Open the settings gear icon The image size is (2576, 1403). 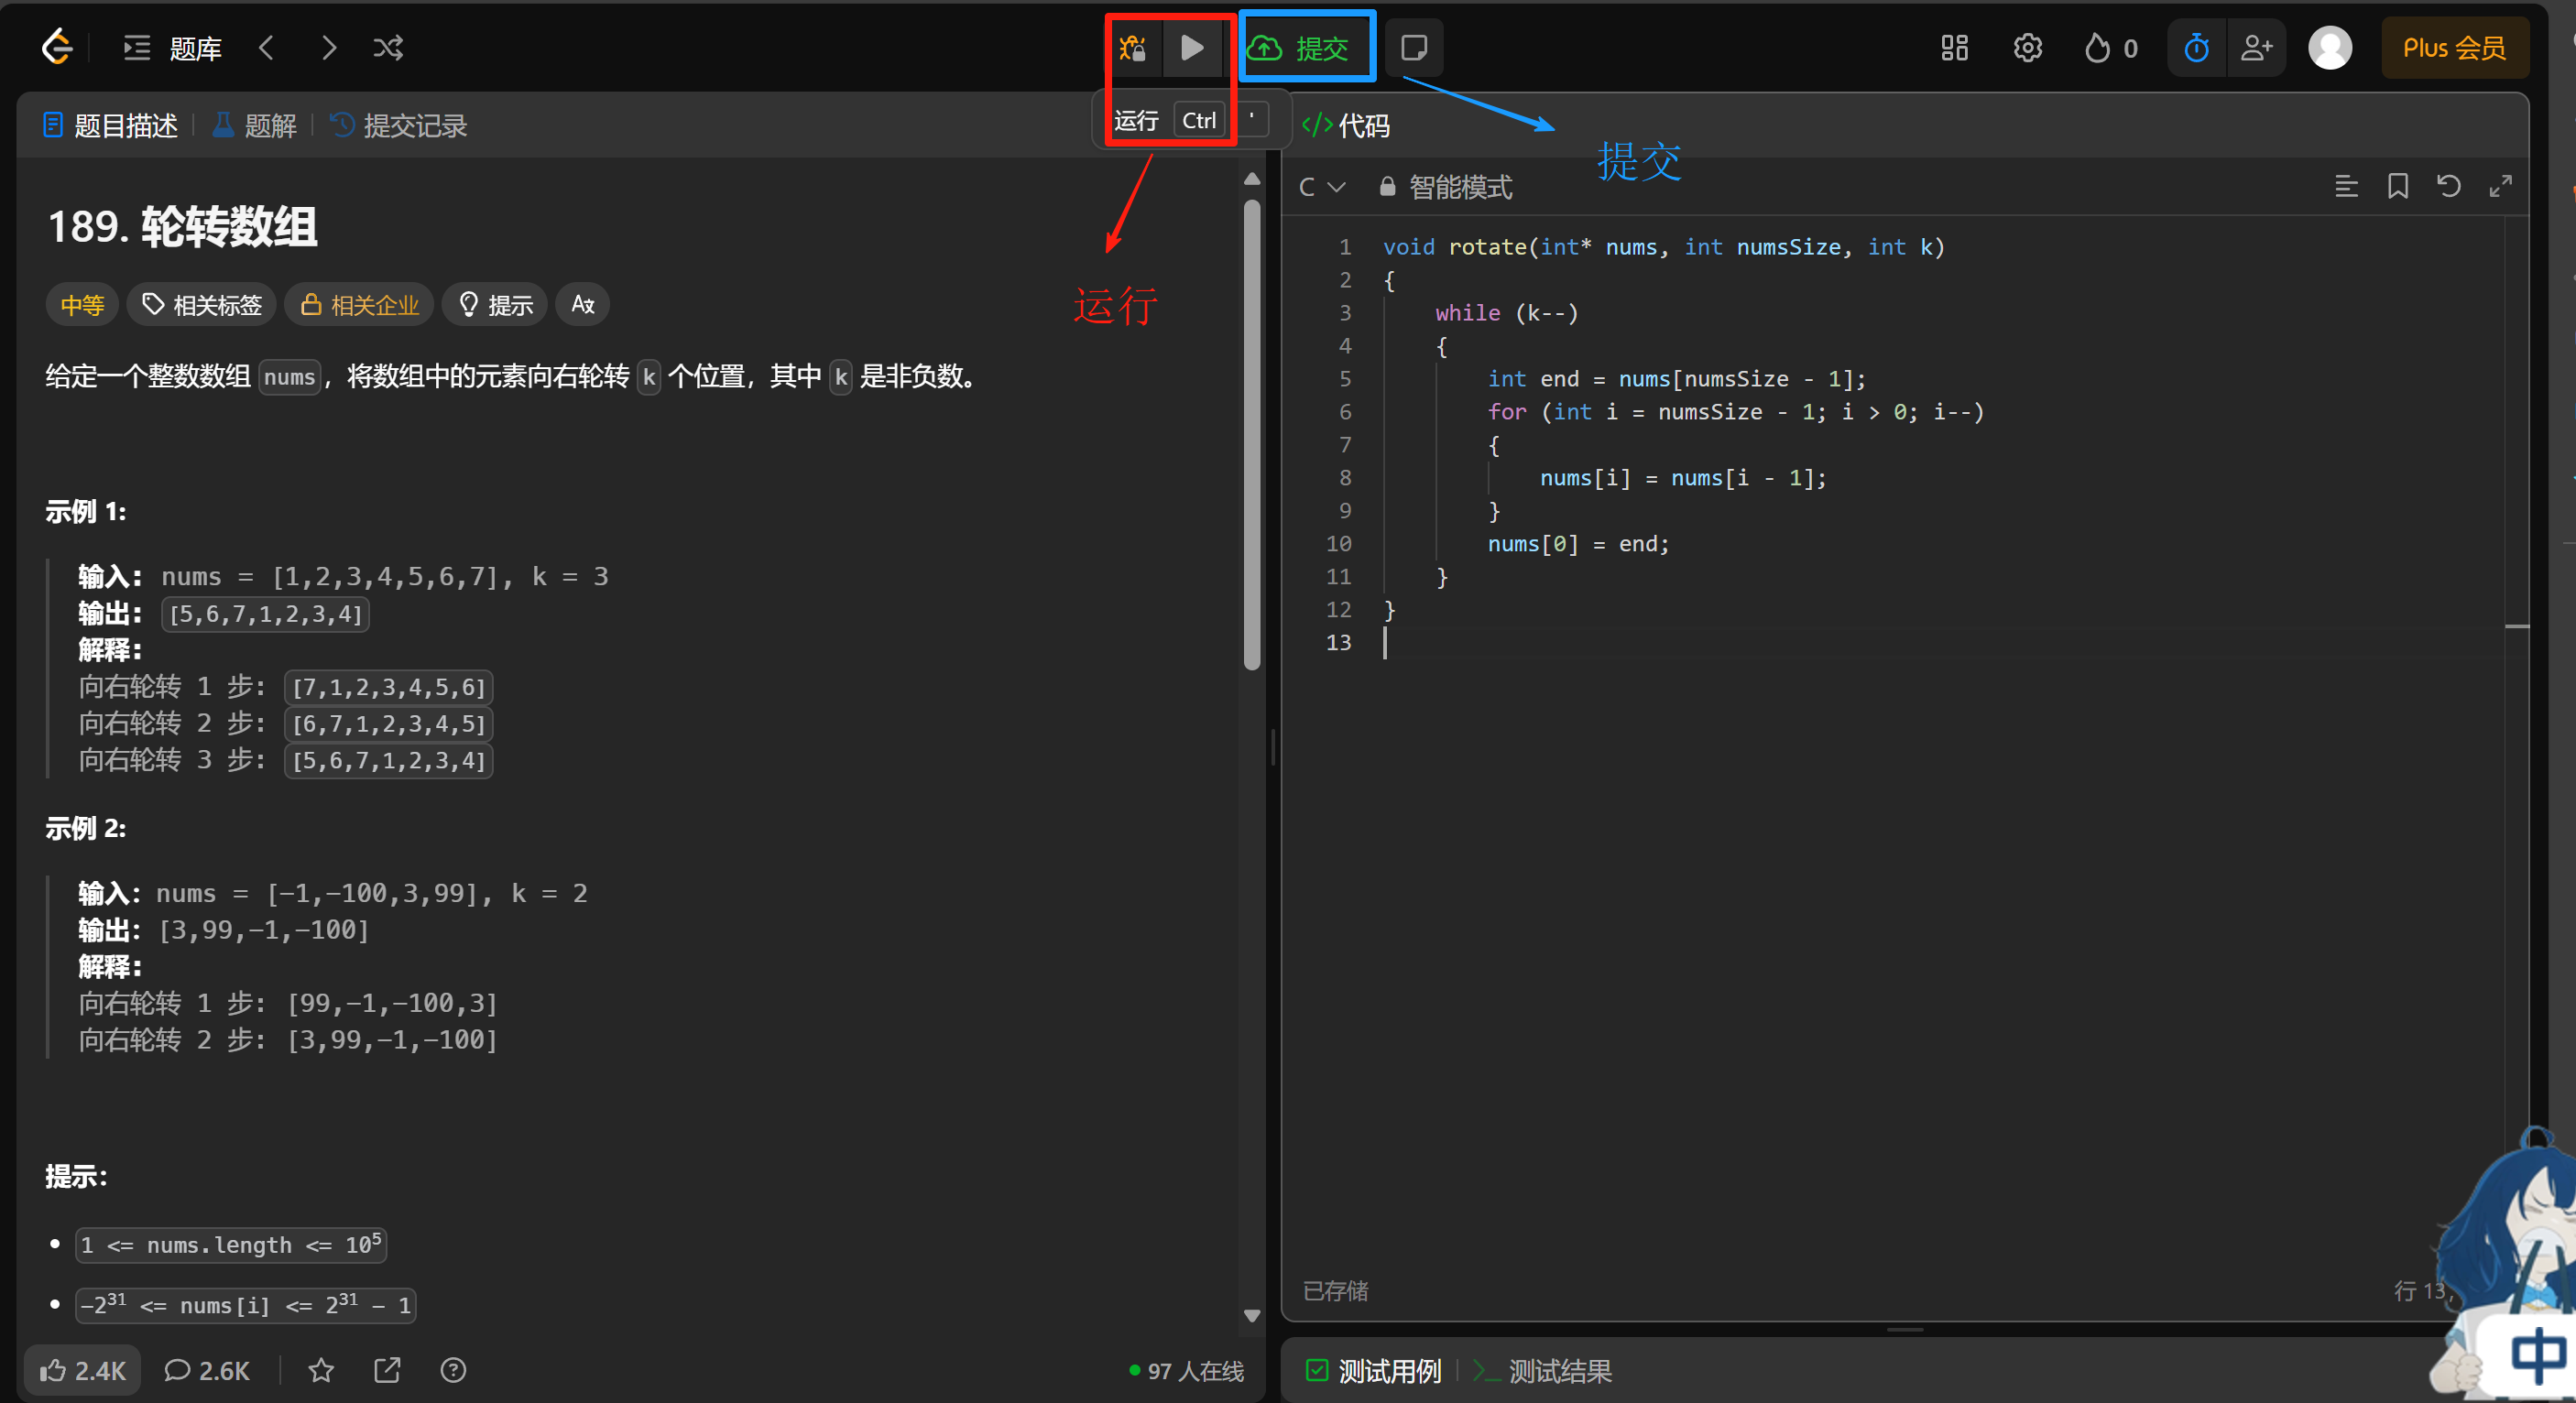(2027, 48)
